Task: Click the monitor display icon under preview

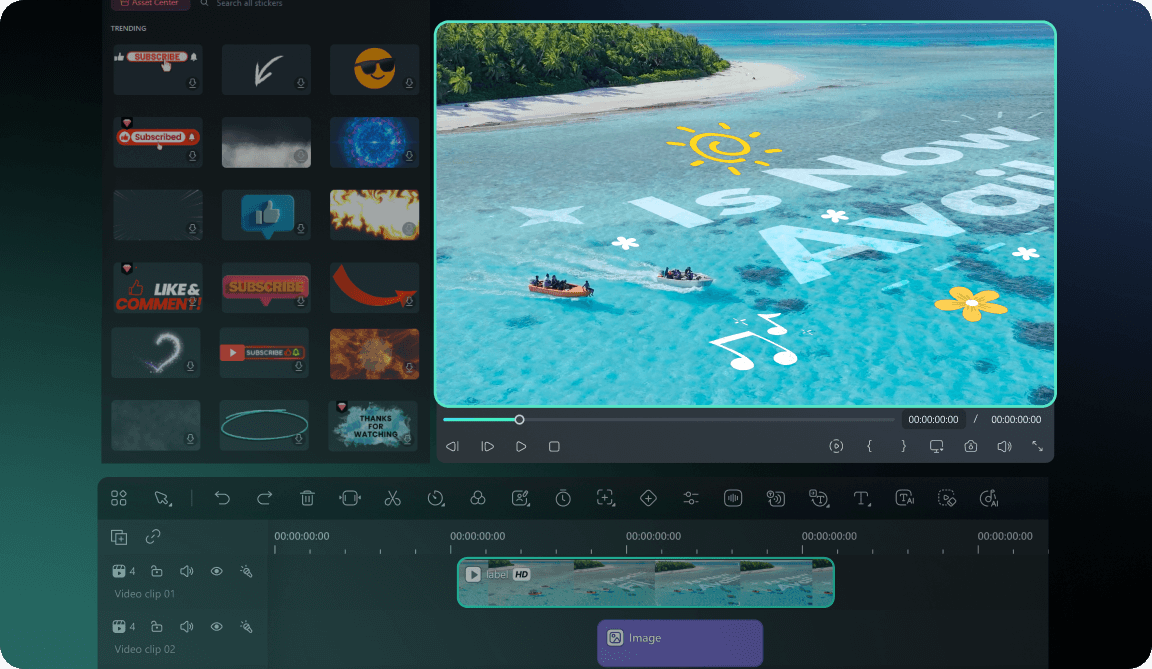Action: (x=936, y=446)
